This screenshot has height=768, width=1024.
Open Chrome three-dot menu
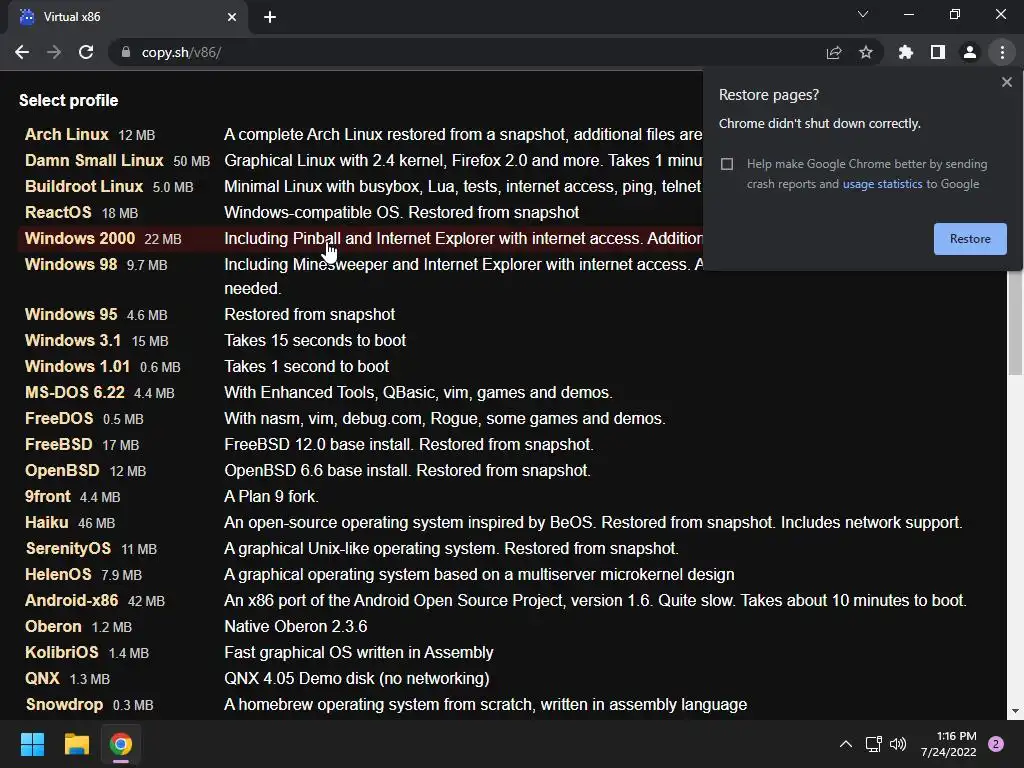(x=1002, y=52)
